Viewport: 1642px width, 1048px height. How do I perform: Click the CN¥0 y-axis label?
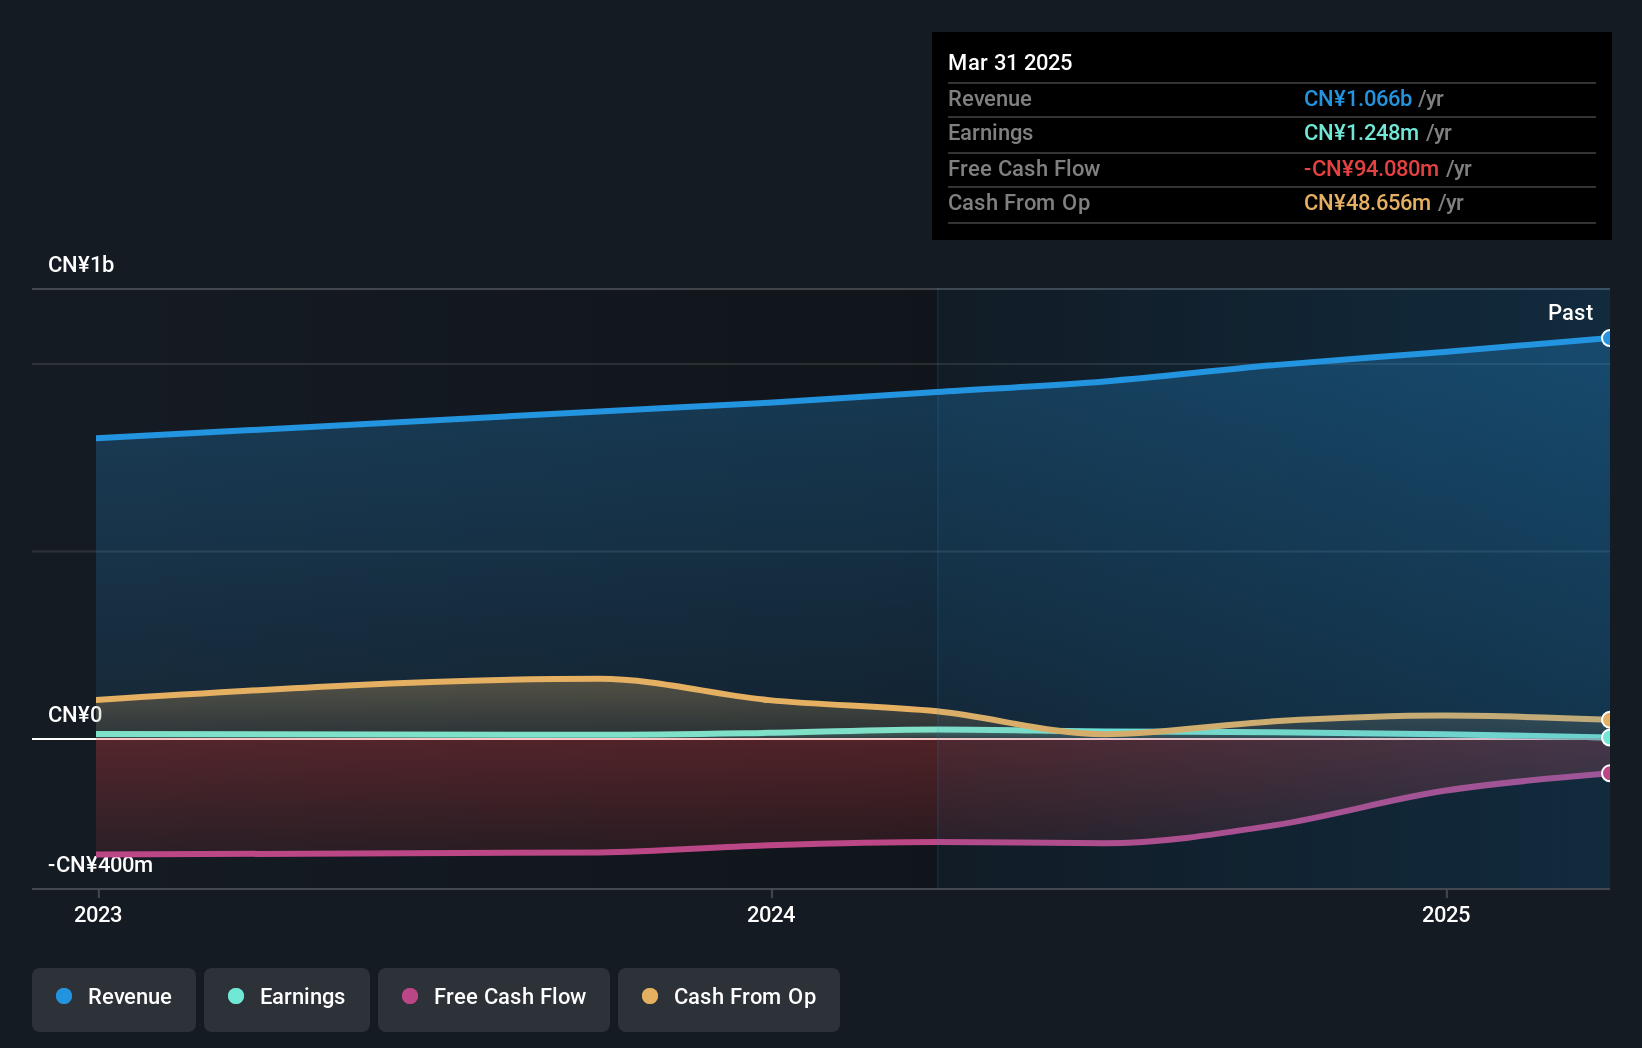click(x=75, y=715)
